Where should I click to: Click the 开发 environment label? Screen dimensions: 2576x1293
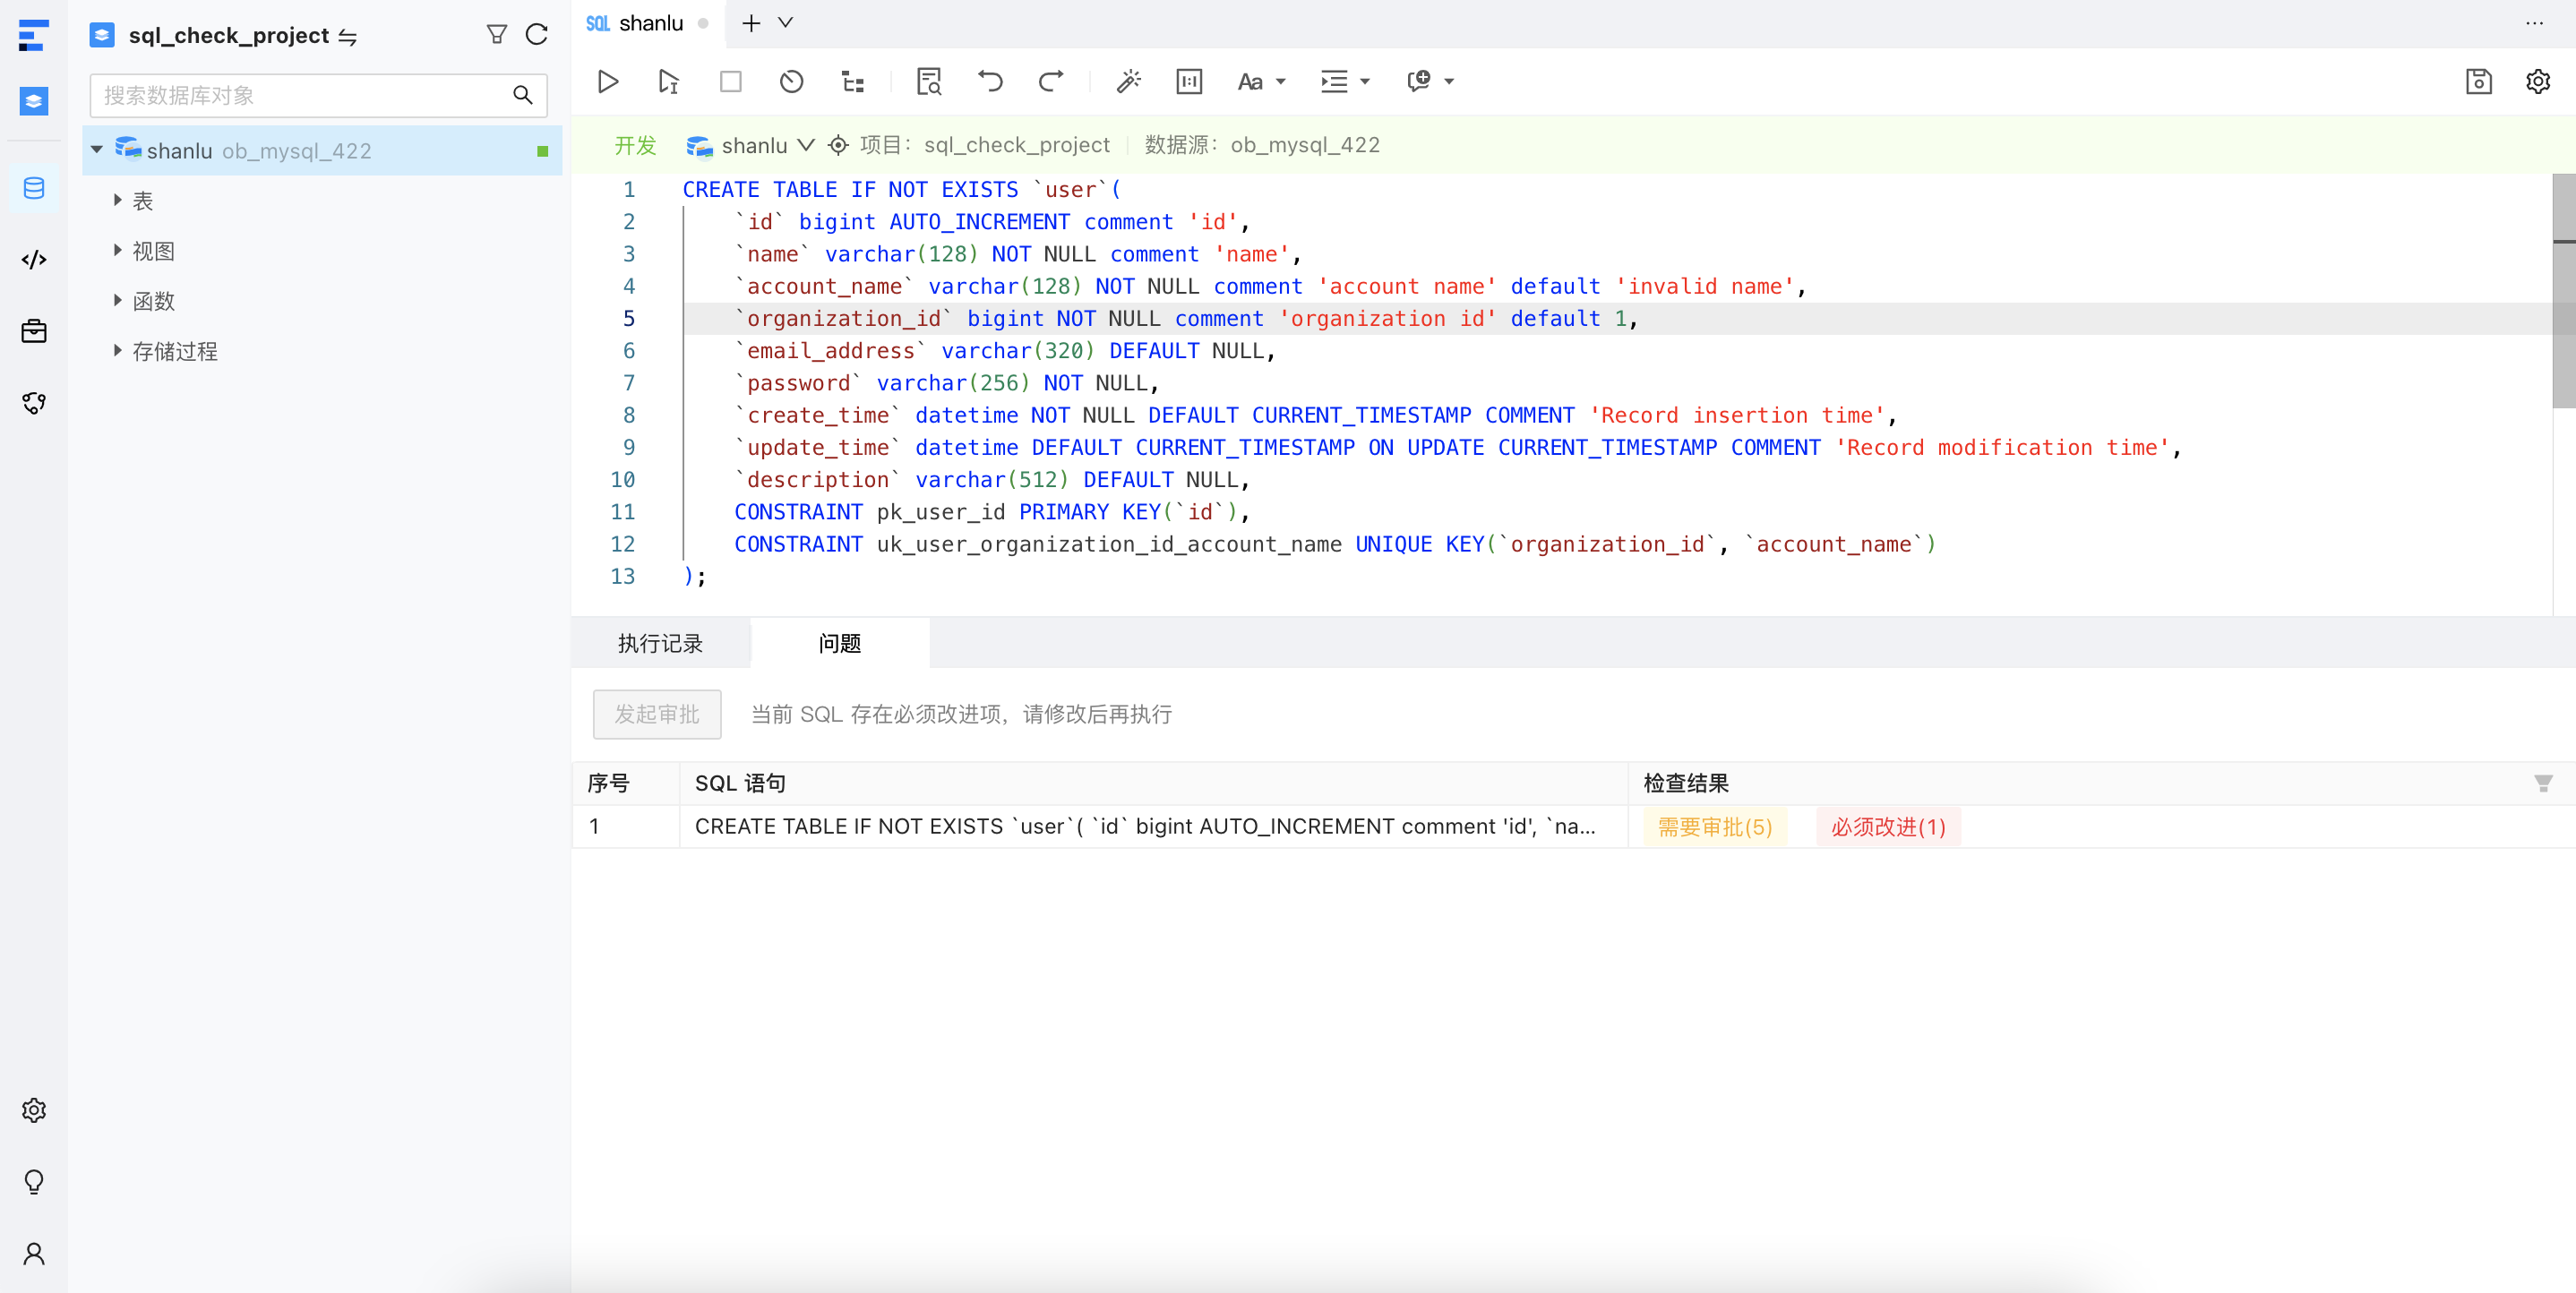click(635, 145)
